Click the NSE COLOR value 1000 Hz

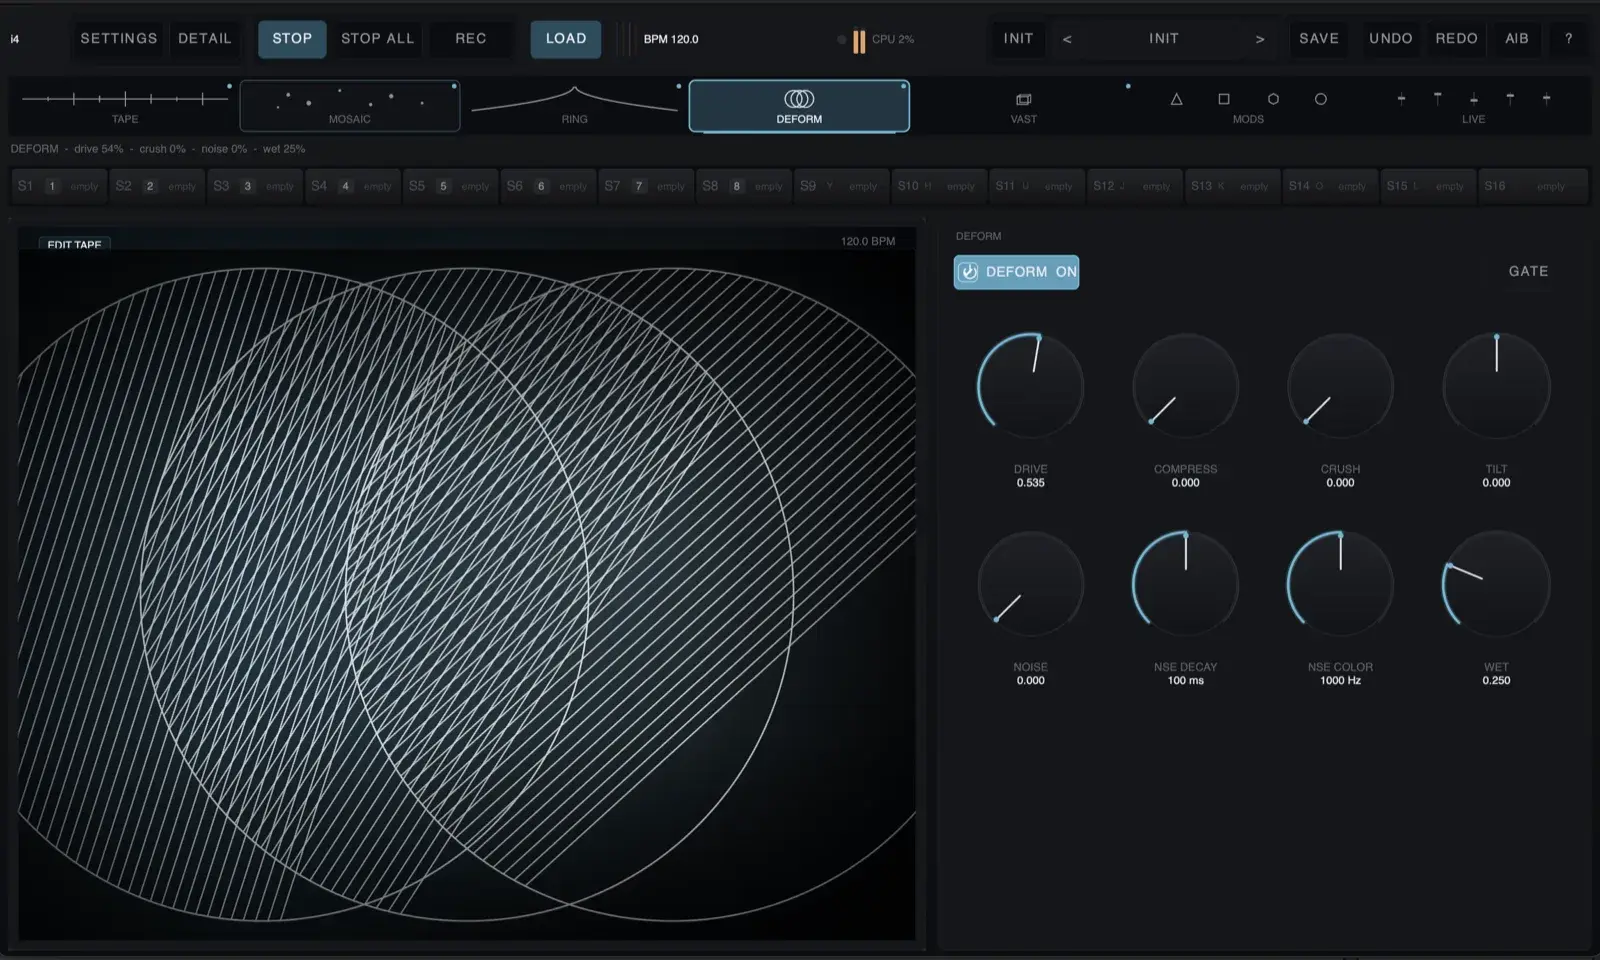[1340, 681]
